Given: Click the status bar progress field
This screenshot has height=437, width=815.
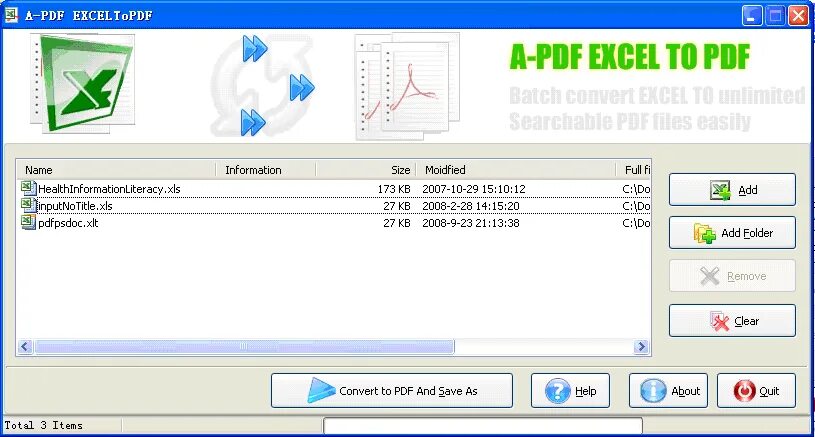Looking at the screenshot, I should coord(483,426).
